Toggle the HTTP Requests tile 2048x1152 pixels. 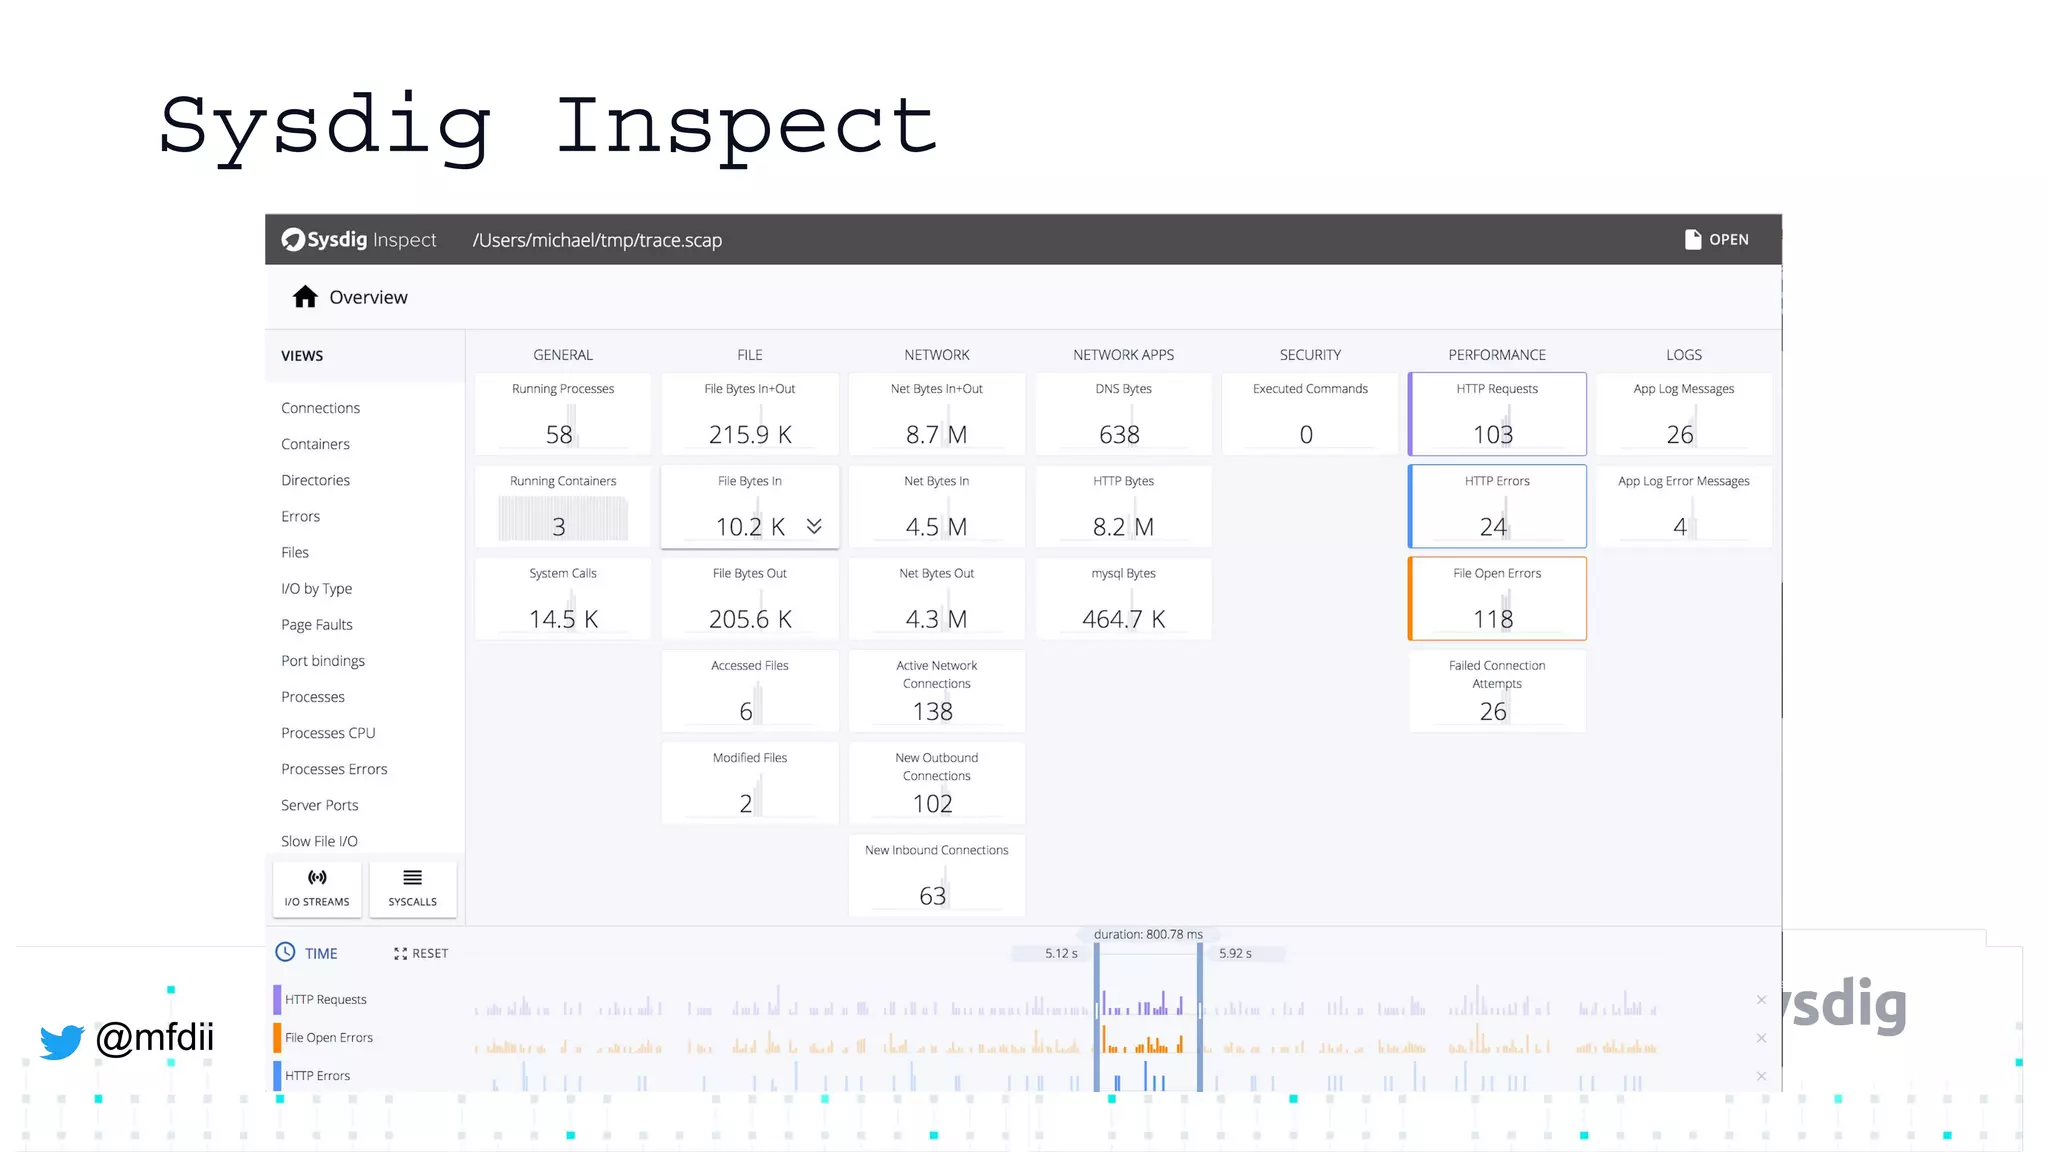pyautogui.click(x=1497, y=414)
